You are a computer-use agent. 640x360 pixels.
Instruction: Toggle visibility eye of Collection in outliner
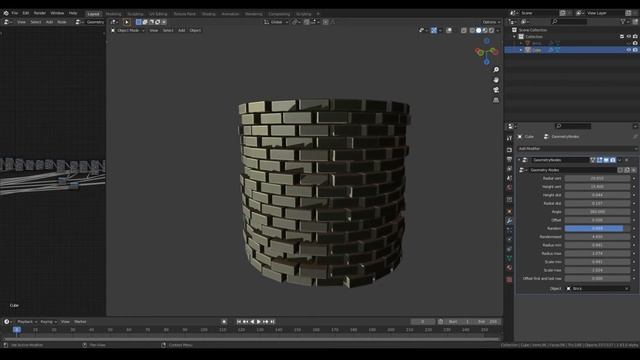tap(629, 37)
